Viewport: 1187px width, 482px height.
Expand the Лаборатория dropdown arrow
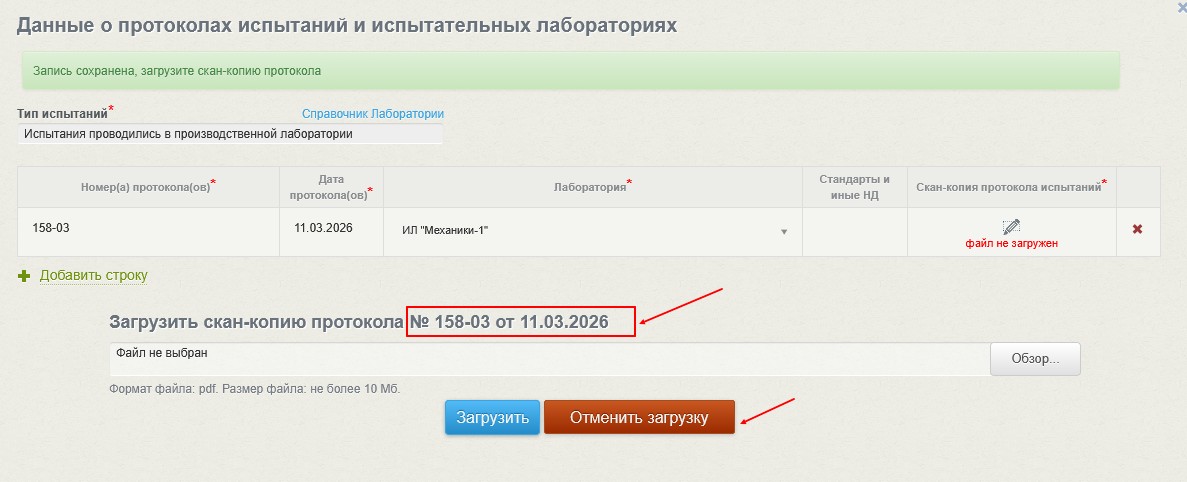[x=784, y=232]
